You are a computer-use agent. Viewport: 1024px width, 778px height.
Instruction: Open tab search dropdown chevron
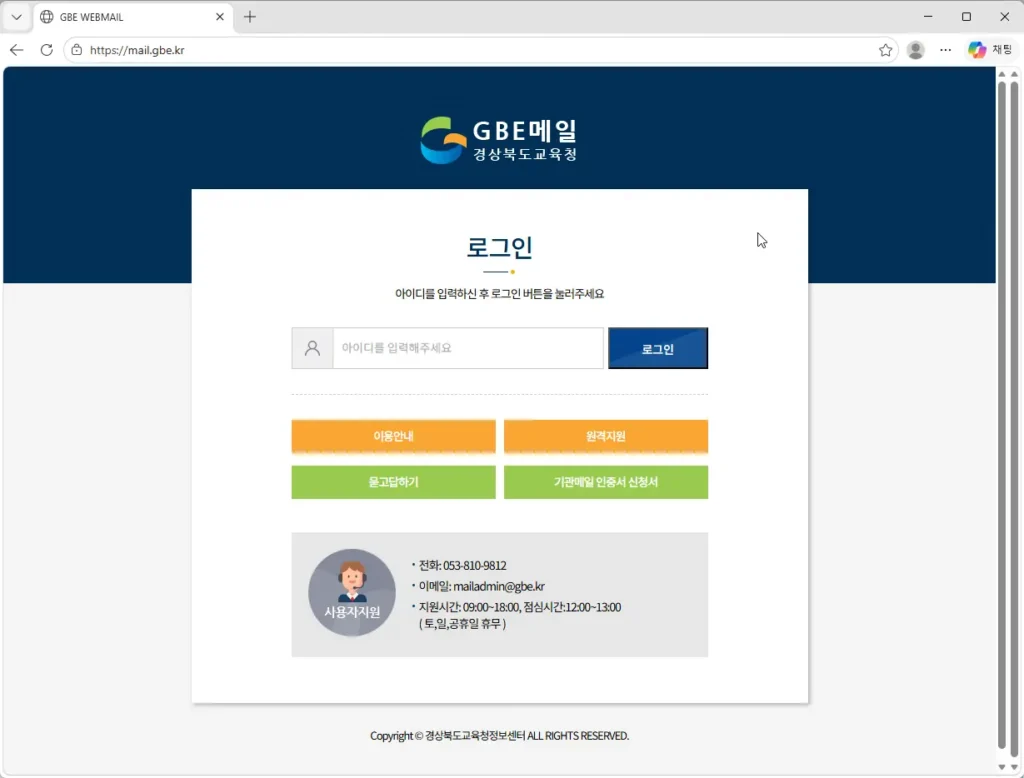pyautogui.click(x=16, y=17)
